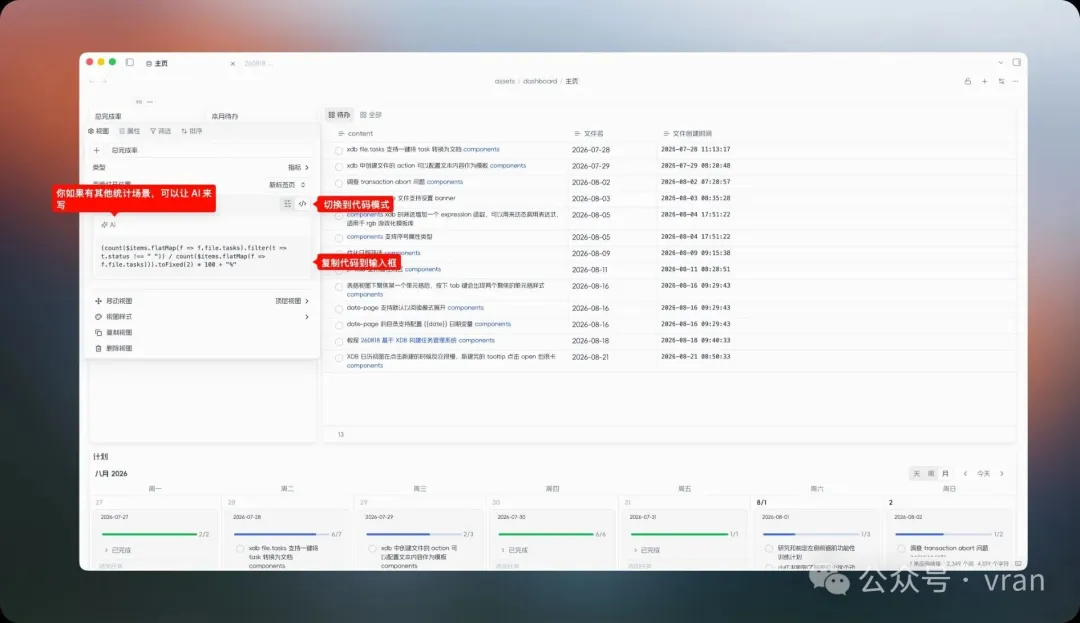Open the dashboard breadcrumb link
The image size is (1080, 623).
click(540, 81)
